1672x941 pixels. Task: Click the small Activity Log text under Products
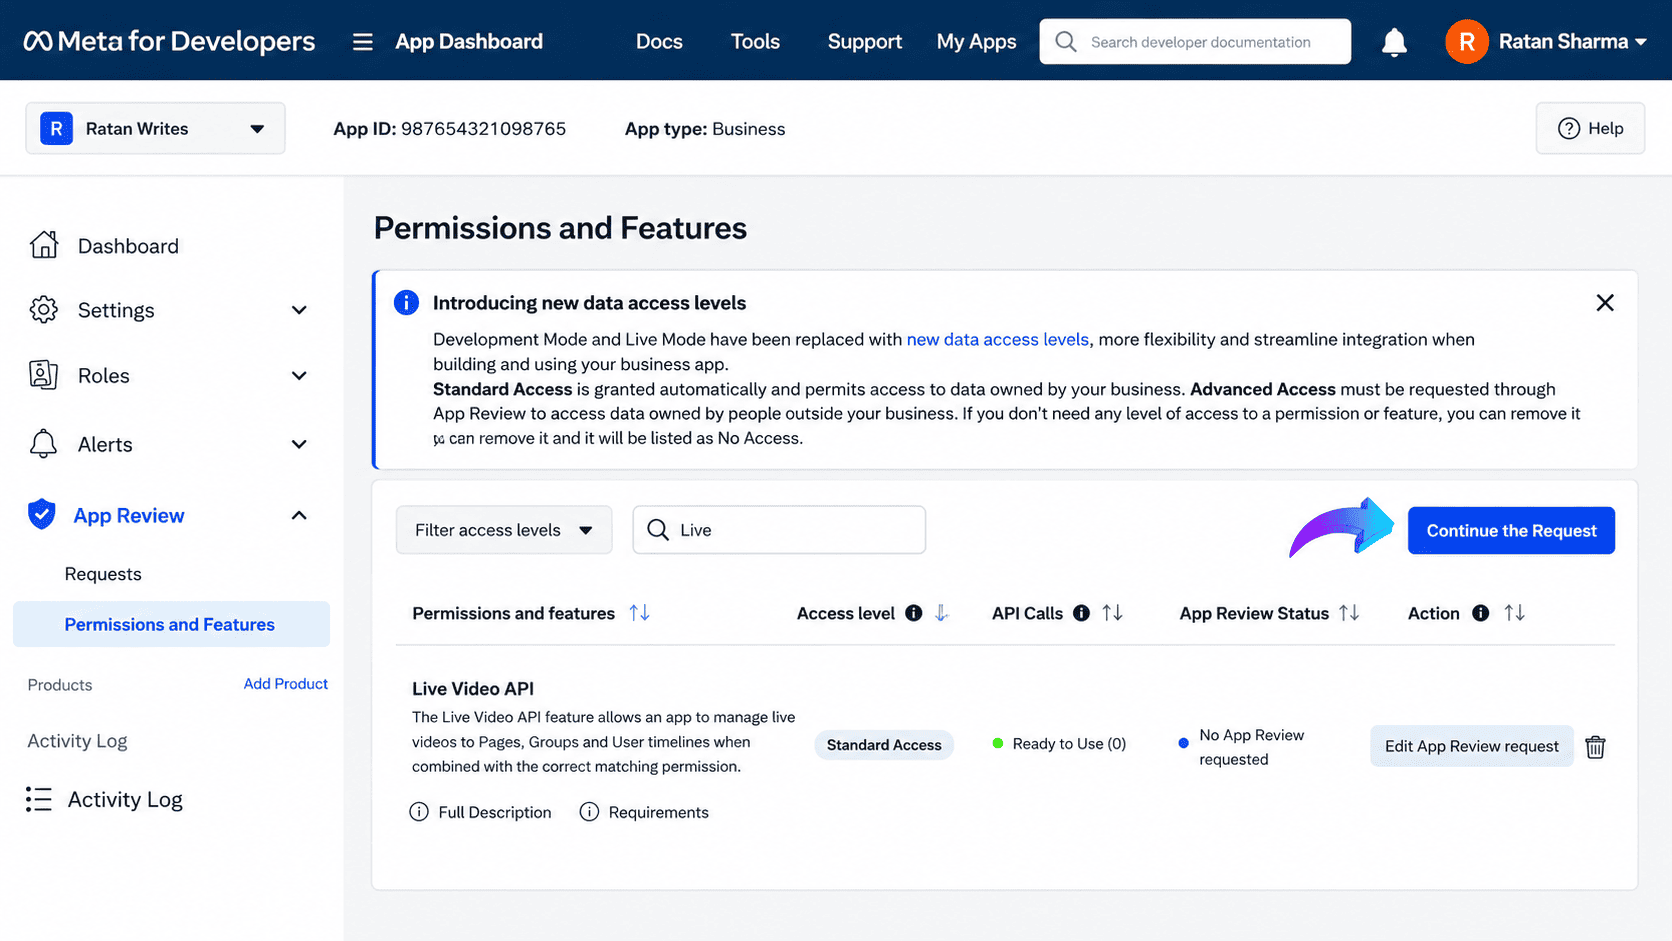coord(77,741)
